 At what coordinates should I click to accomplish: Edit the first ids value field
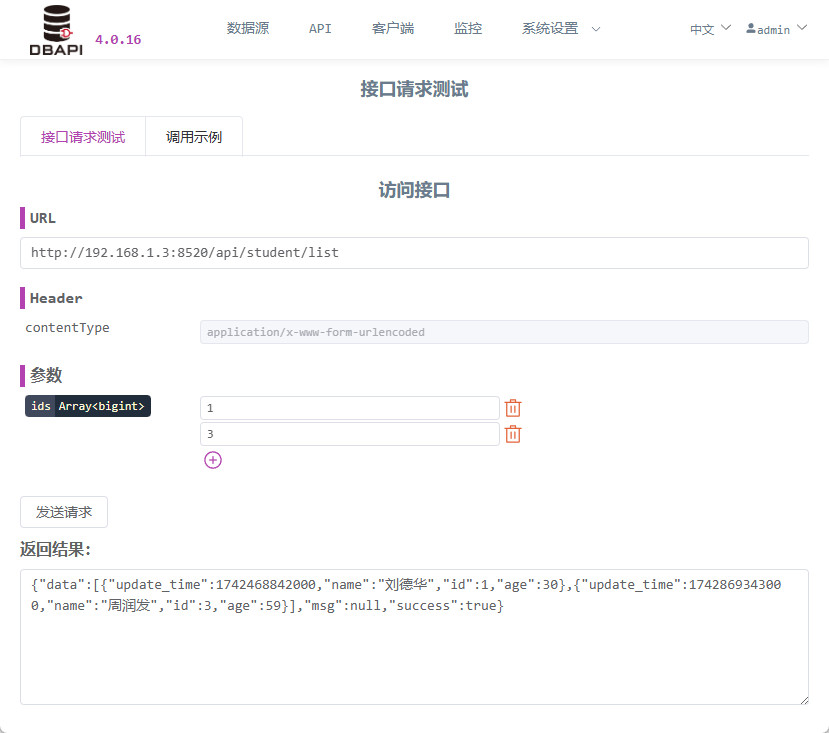click(x=350, y=408)
